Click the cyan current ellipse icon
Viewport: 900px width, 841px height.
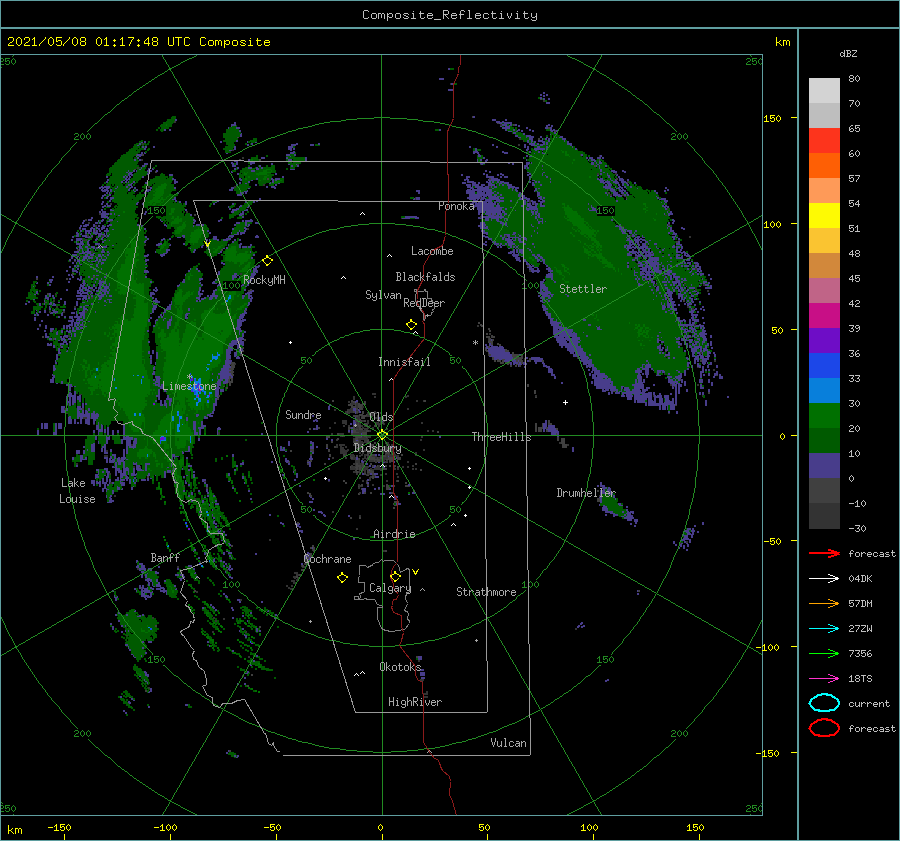pyautogui.click(x=824, y=703)
